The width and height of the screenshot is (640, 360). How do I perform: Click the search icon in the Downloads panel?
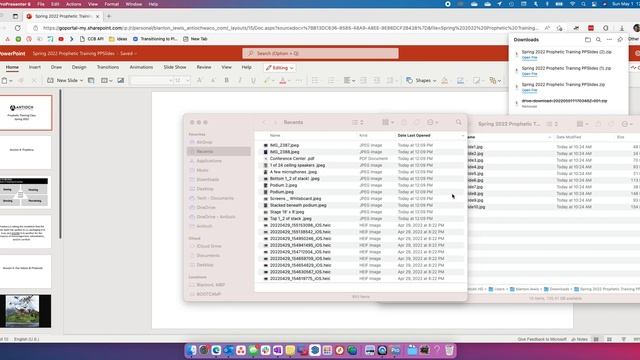tap(598, 40)
